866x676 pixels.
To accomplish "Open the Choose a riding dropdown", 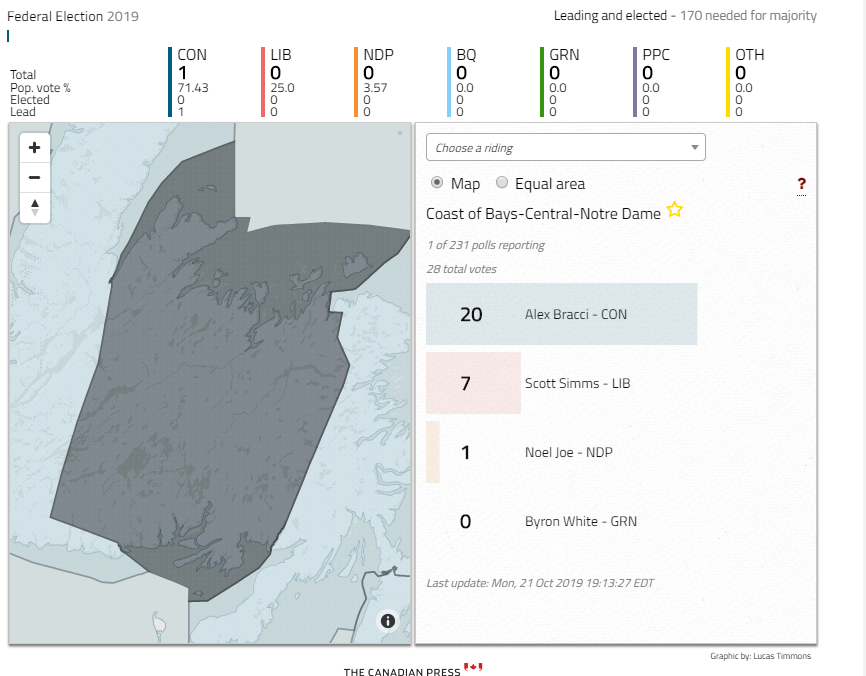I will [566, 147].
